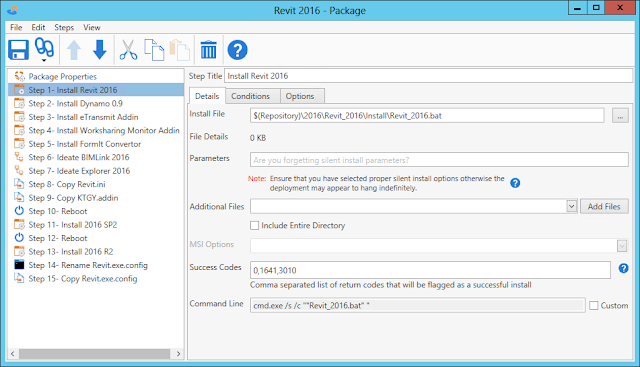Copy the step using the copy icon

(154, 50)
